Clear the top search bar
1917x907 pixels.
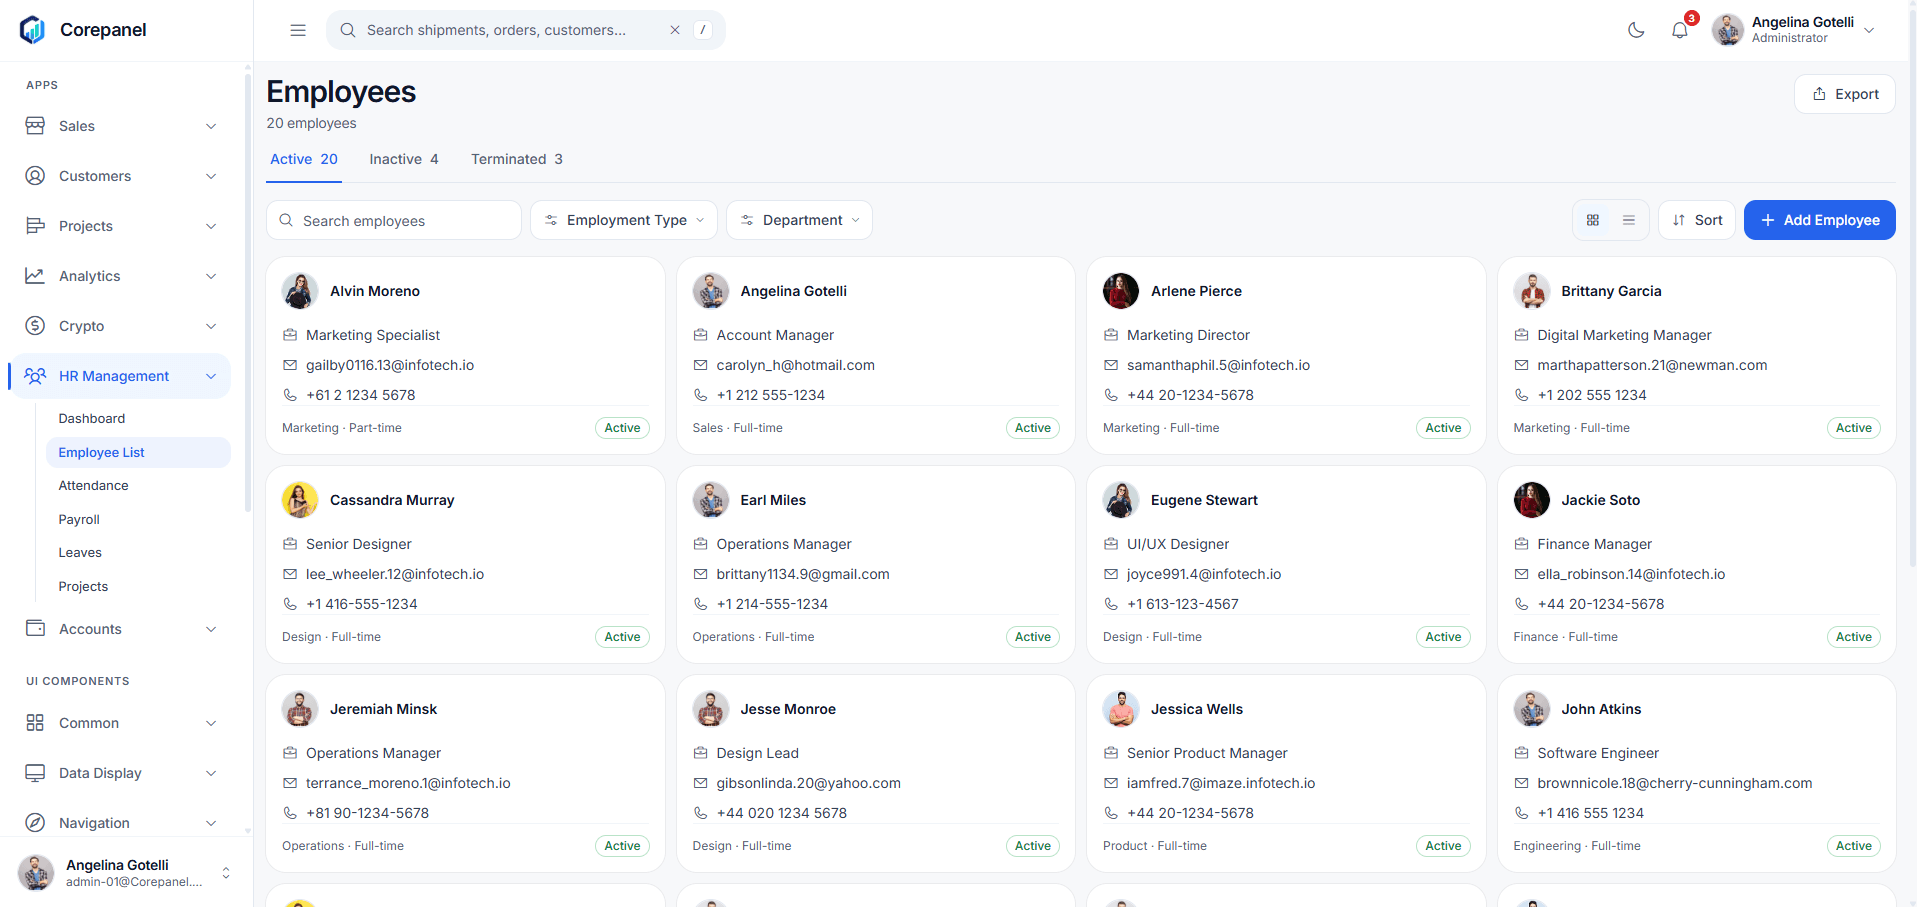point(675,30)
